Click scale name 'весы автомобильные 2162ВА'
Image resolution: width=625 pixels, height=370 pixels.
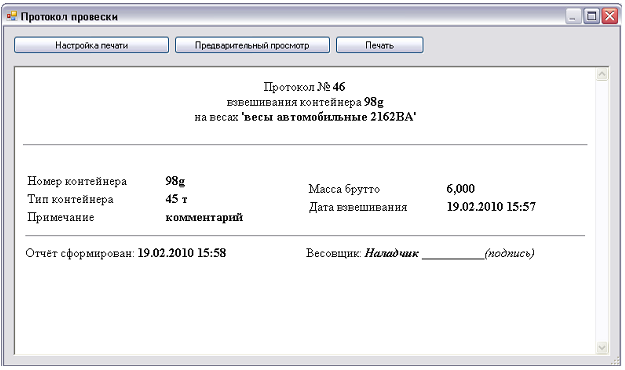[329, 117]
